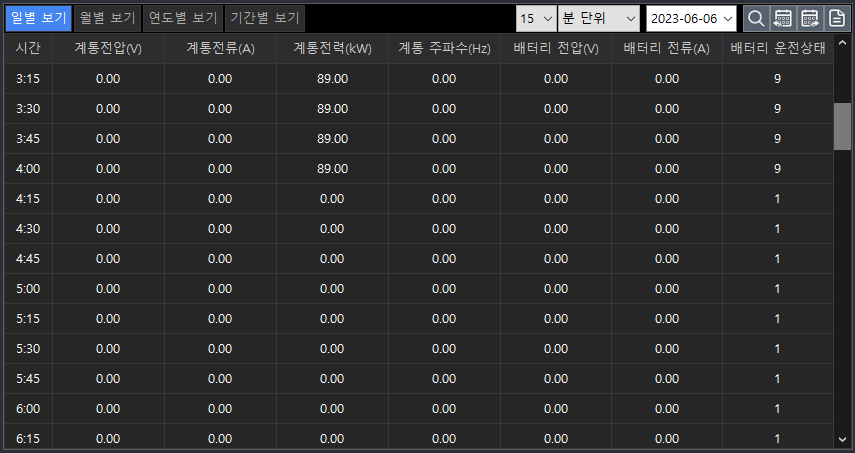Viewport: 855px width, 453px height.
Task: Click 계통 주파수 0.00 in 3:45 row
Action: [x=444, y=138]
